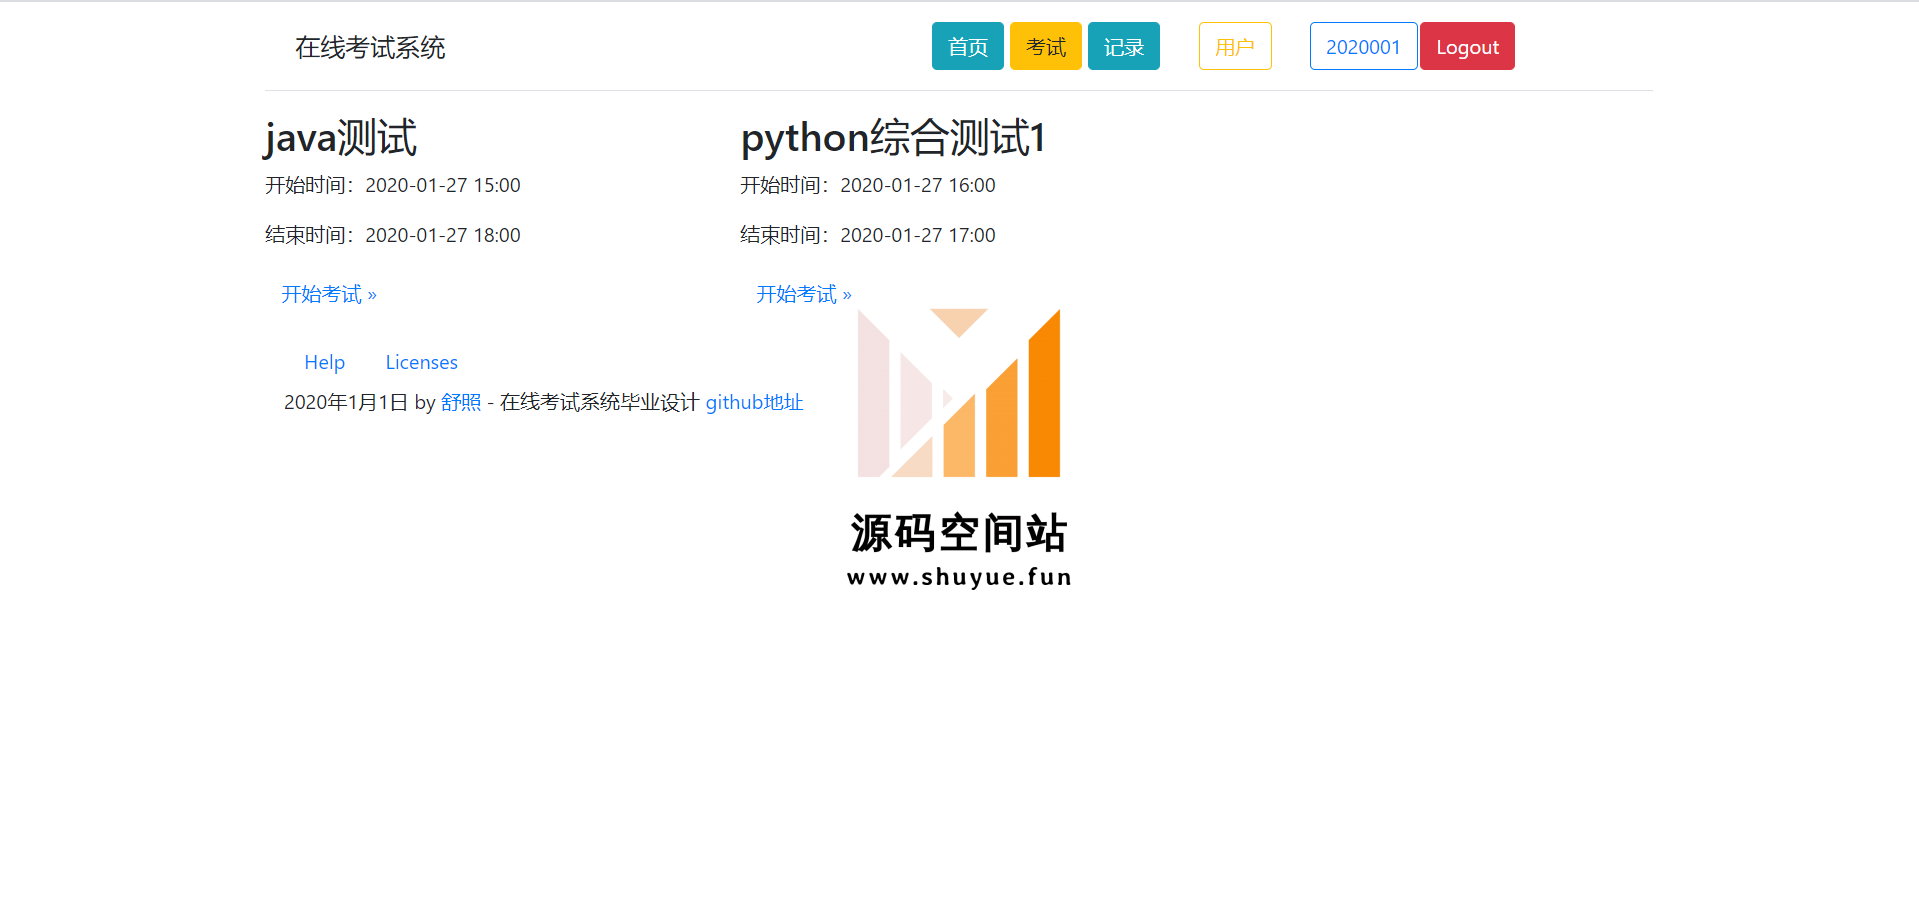
Task: Start the python综合测试1 exam via 开始考试
Action: tap(804, 294)
